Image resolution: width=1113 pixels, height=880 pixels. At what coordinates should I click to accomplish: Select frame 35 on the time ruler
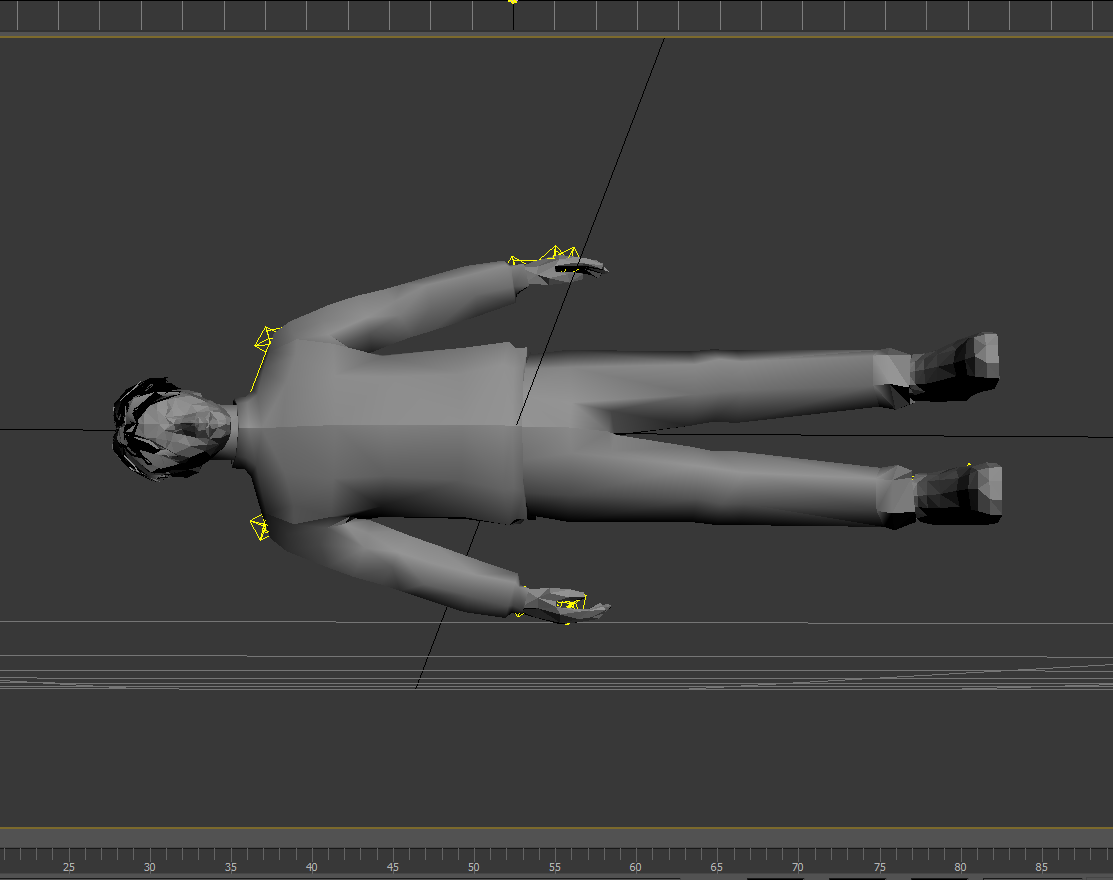point(231,867)
